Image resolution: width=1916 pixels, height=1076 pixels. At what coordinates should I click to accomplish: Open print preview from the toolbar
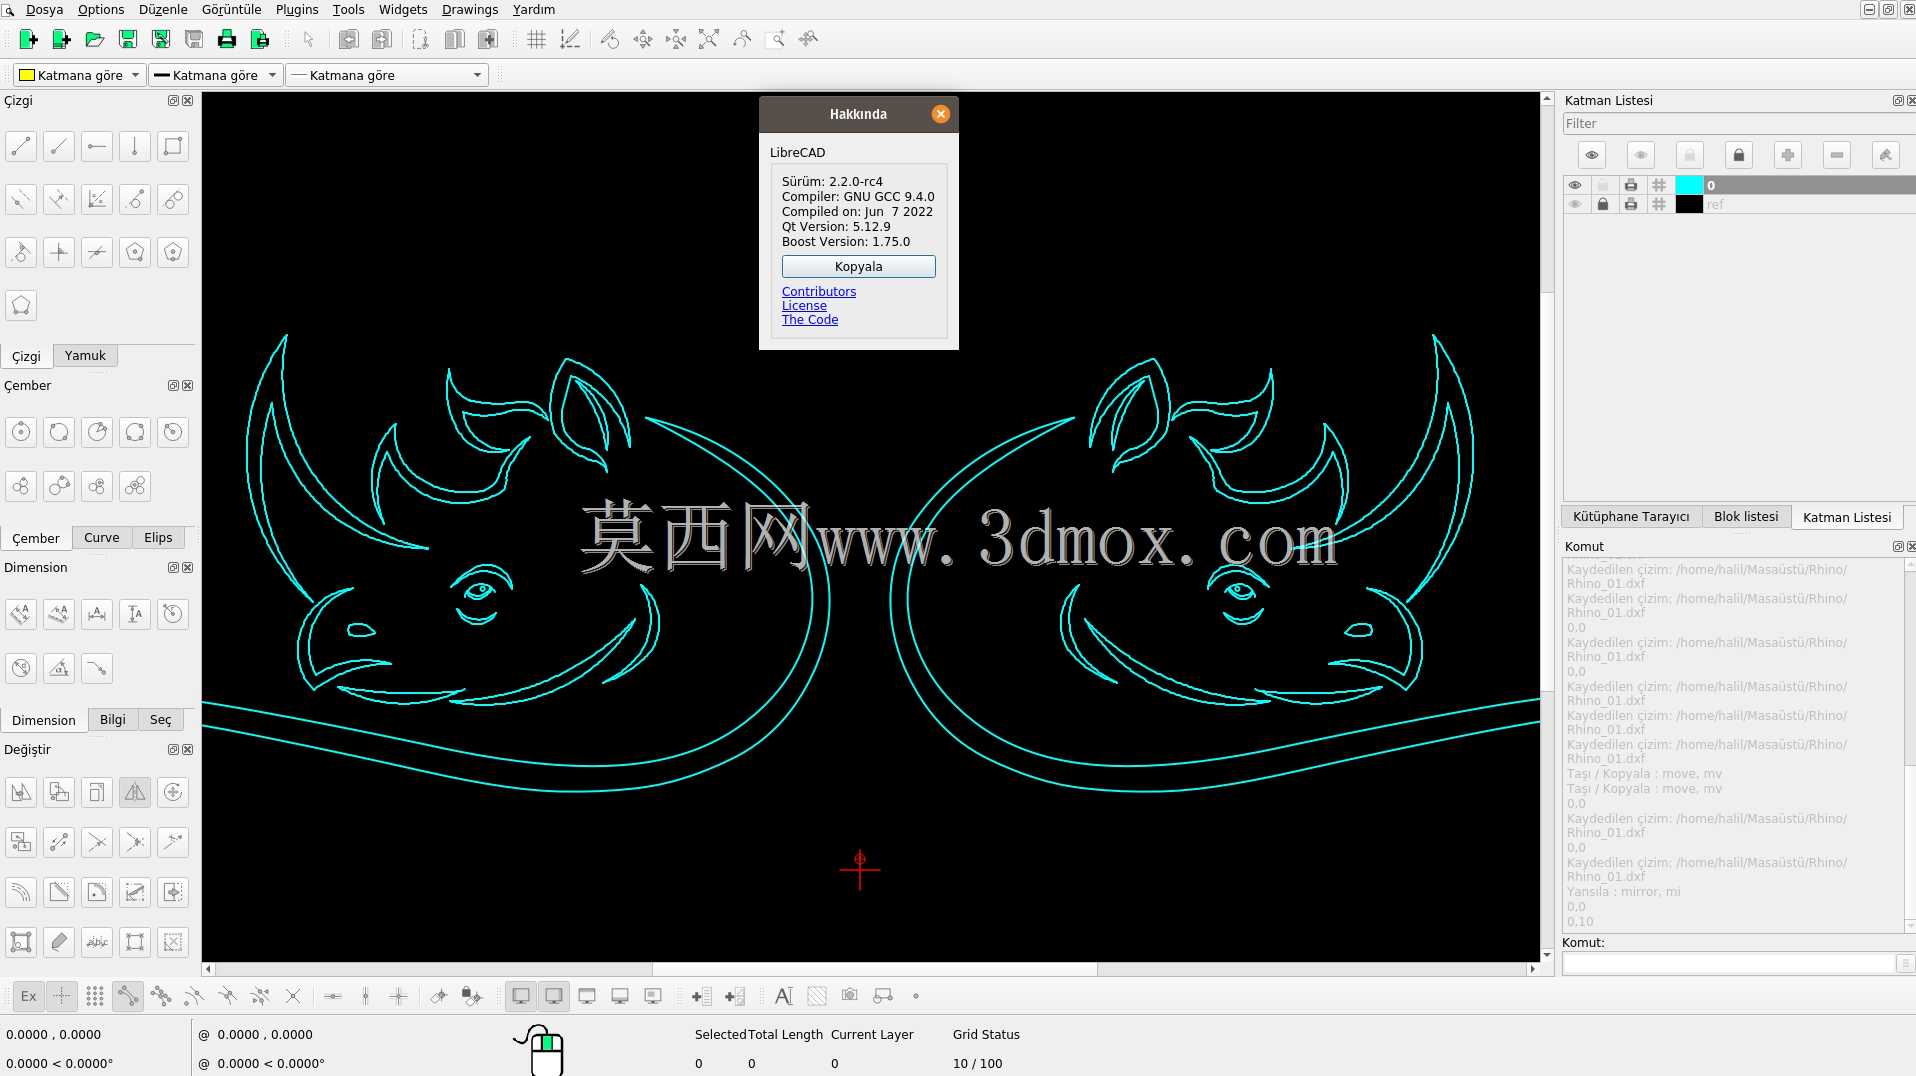[x=259, y=39]
